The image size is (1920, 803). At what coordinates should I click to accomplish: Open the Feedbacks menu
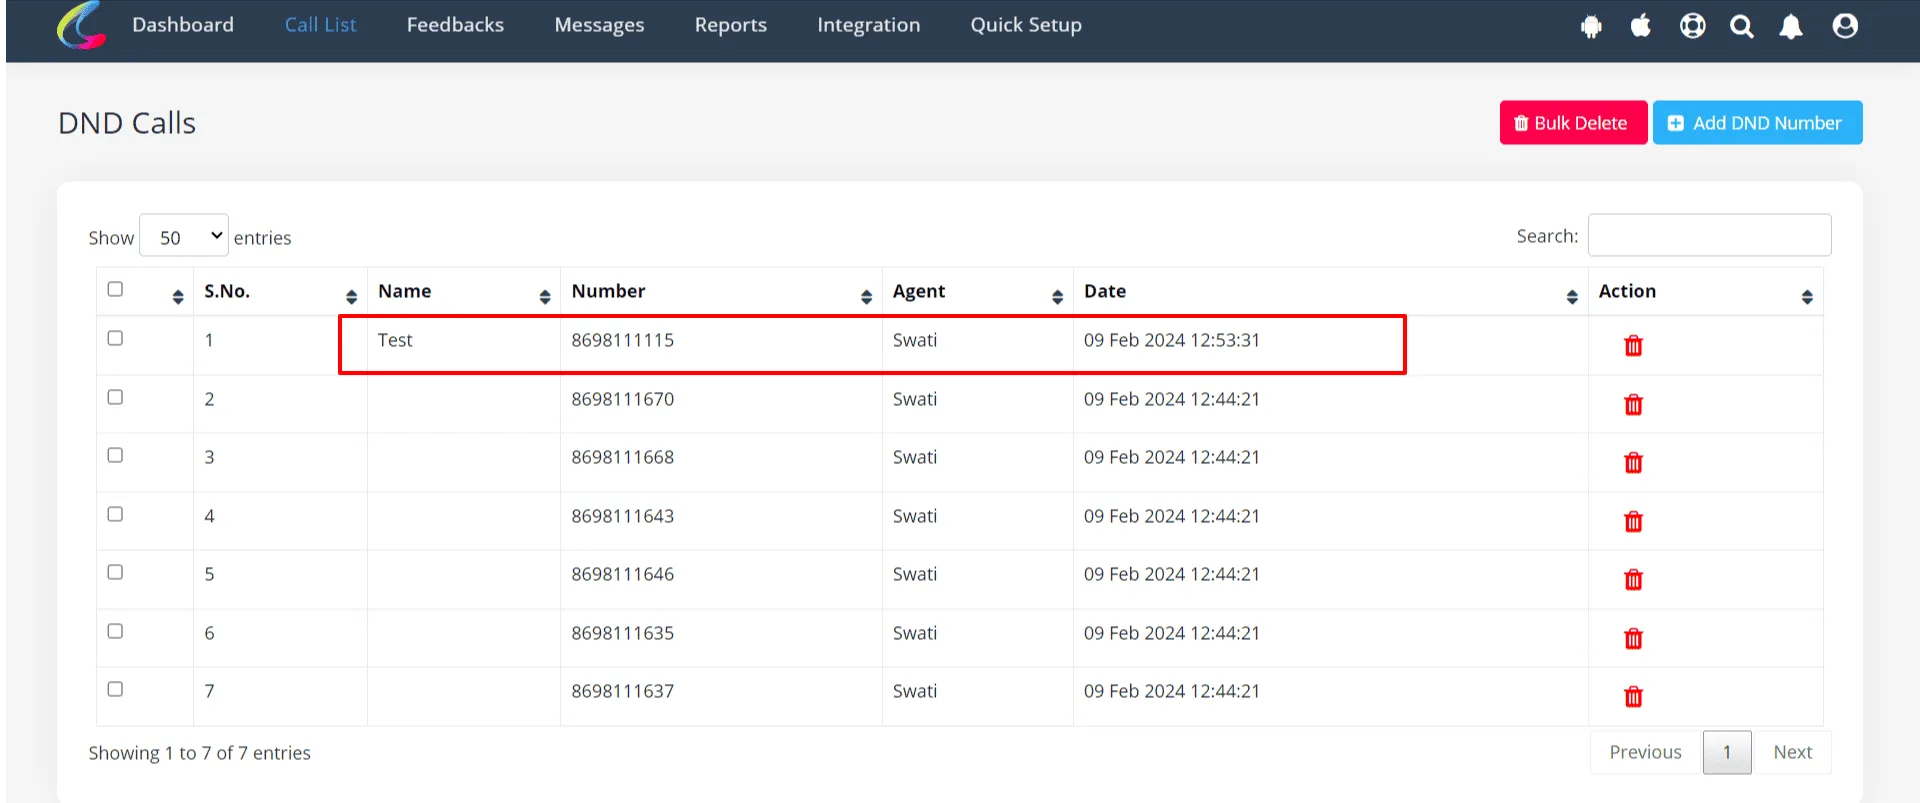455,25
